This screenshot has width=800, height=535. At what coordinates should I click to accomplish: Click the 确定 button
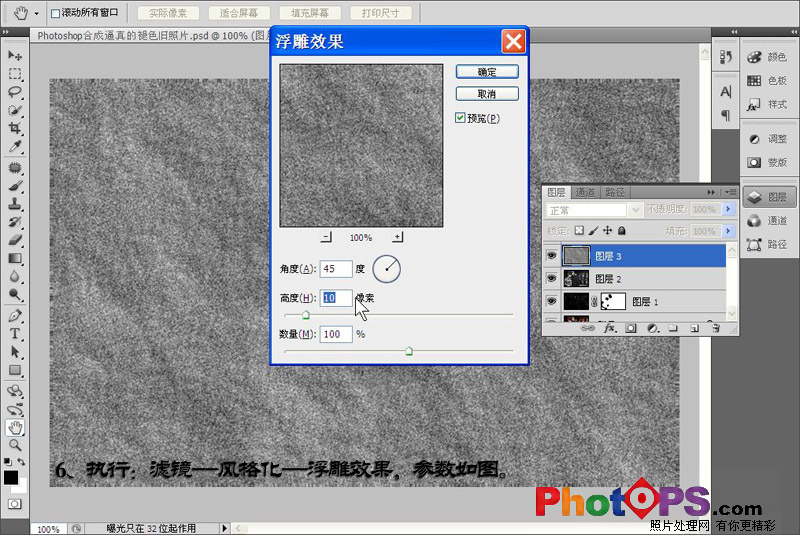coord(487,72)
